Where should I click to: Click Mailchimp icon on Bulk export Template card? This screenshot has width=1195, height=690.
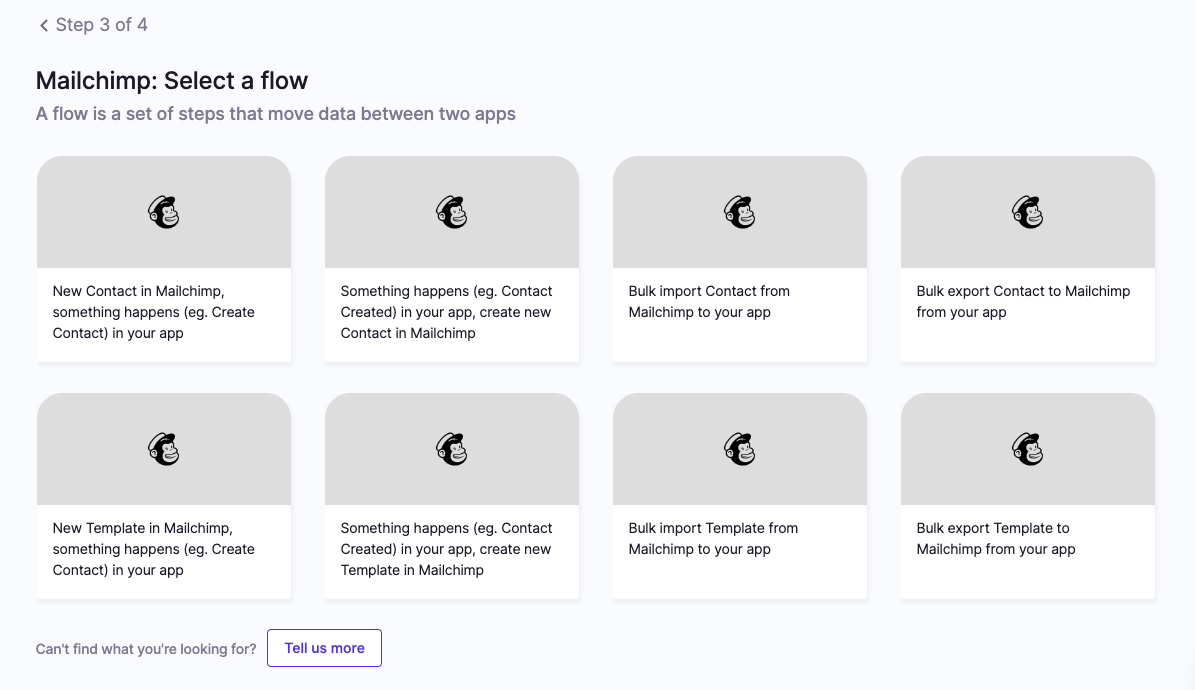click(1028, 449)
